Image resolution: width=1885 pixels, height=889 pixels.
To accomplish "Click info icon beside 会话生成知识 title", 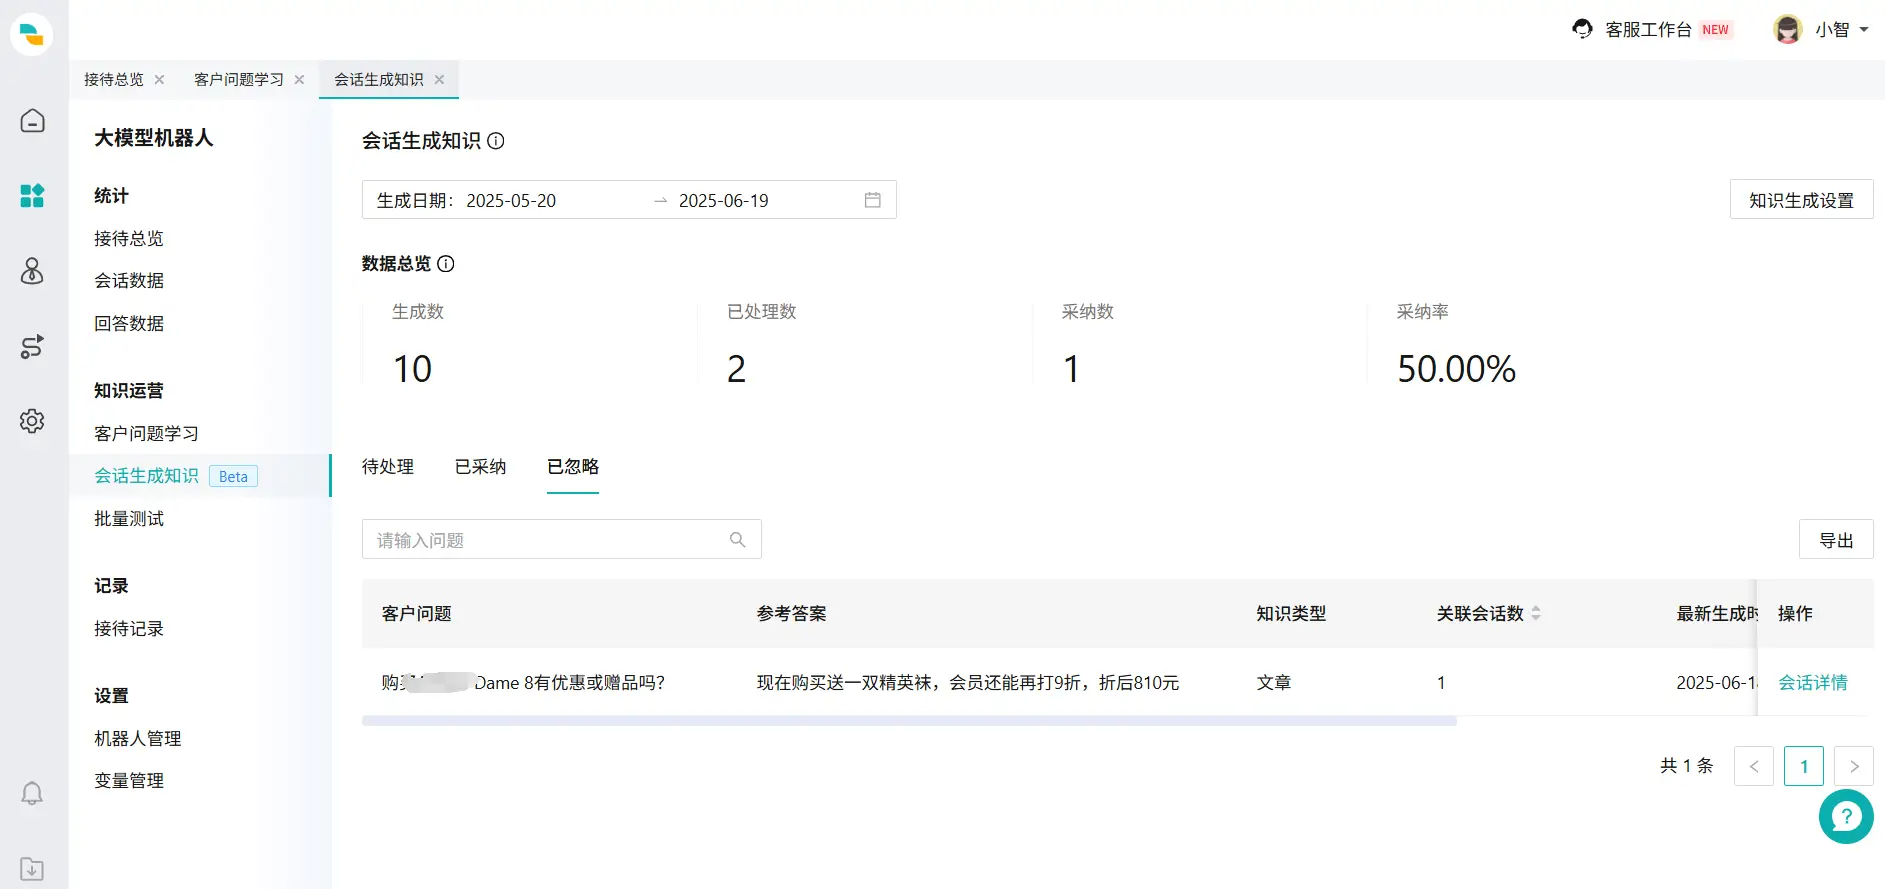I will [496, 141].
